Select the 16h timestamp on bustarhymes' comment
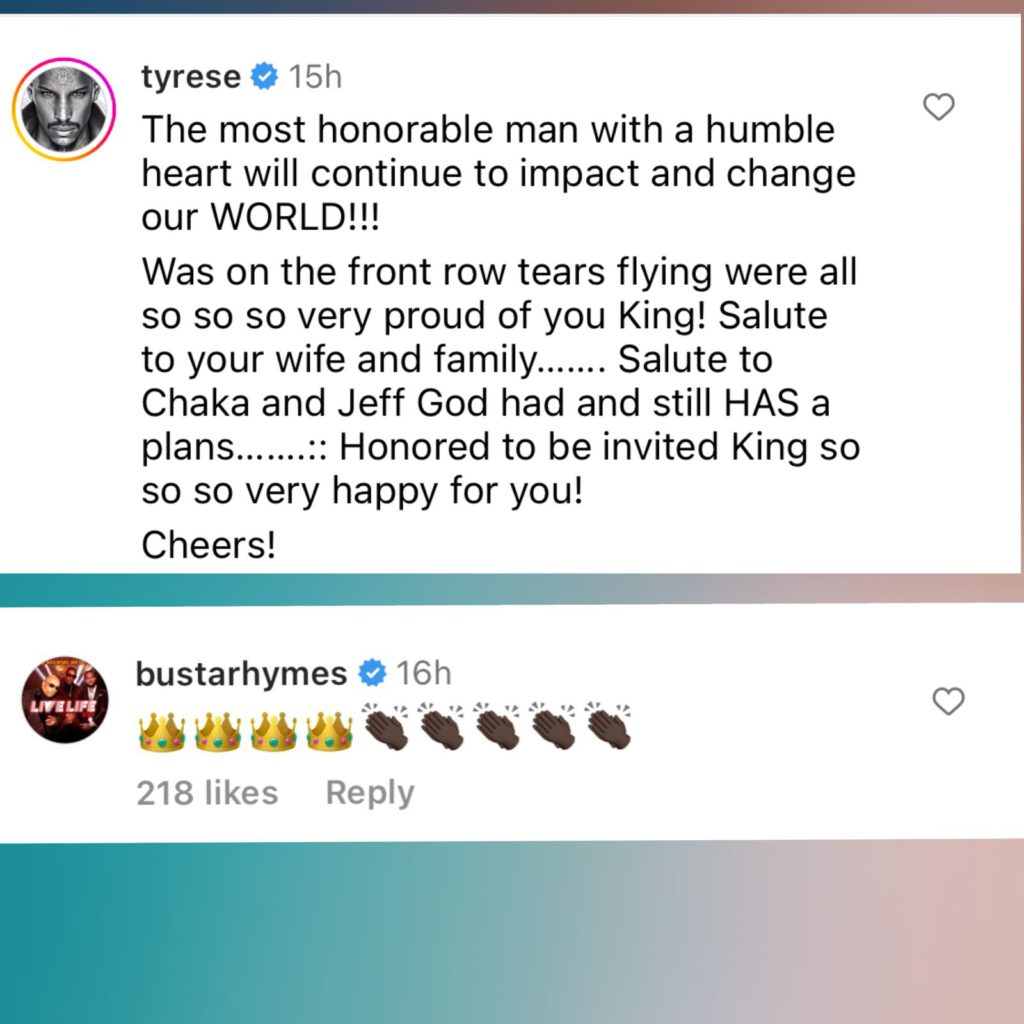This screenshot has height=1024, width=1024. [x=424, y=673]
